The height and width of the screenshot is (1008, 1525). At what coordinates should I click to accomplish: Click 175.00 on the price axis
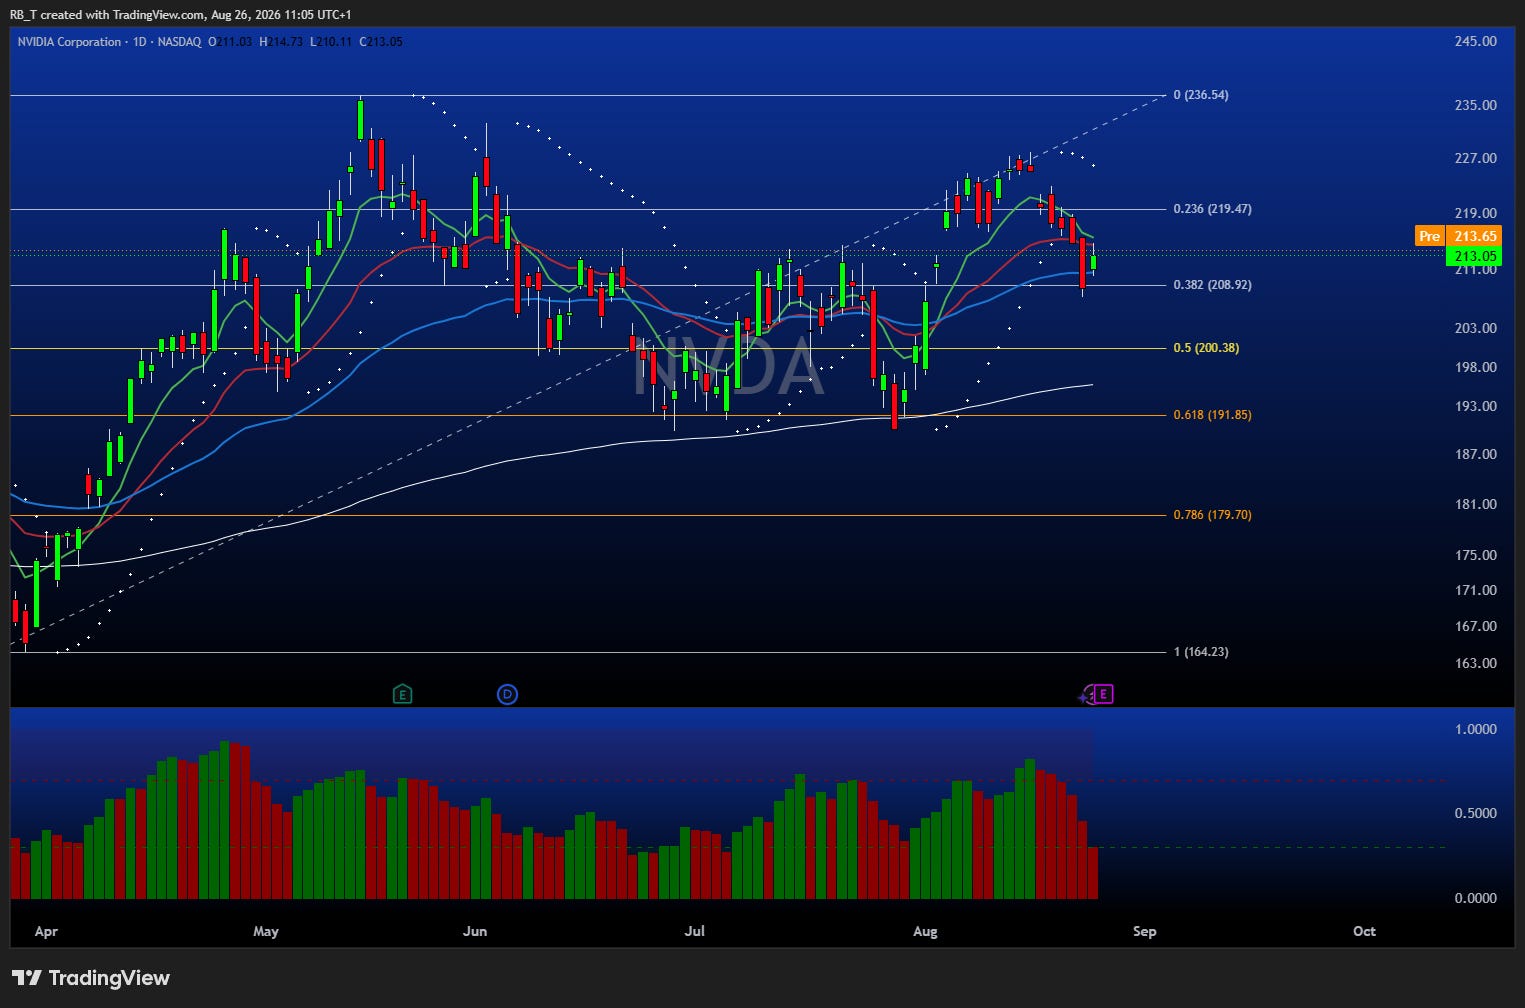pos(1476,555)
